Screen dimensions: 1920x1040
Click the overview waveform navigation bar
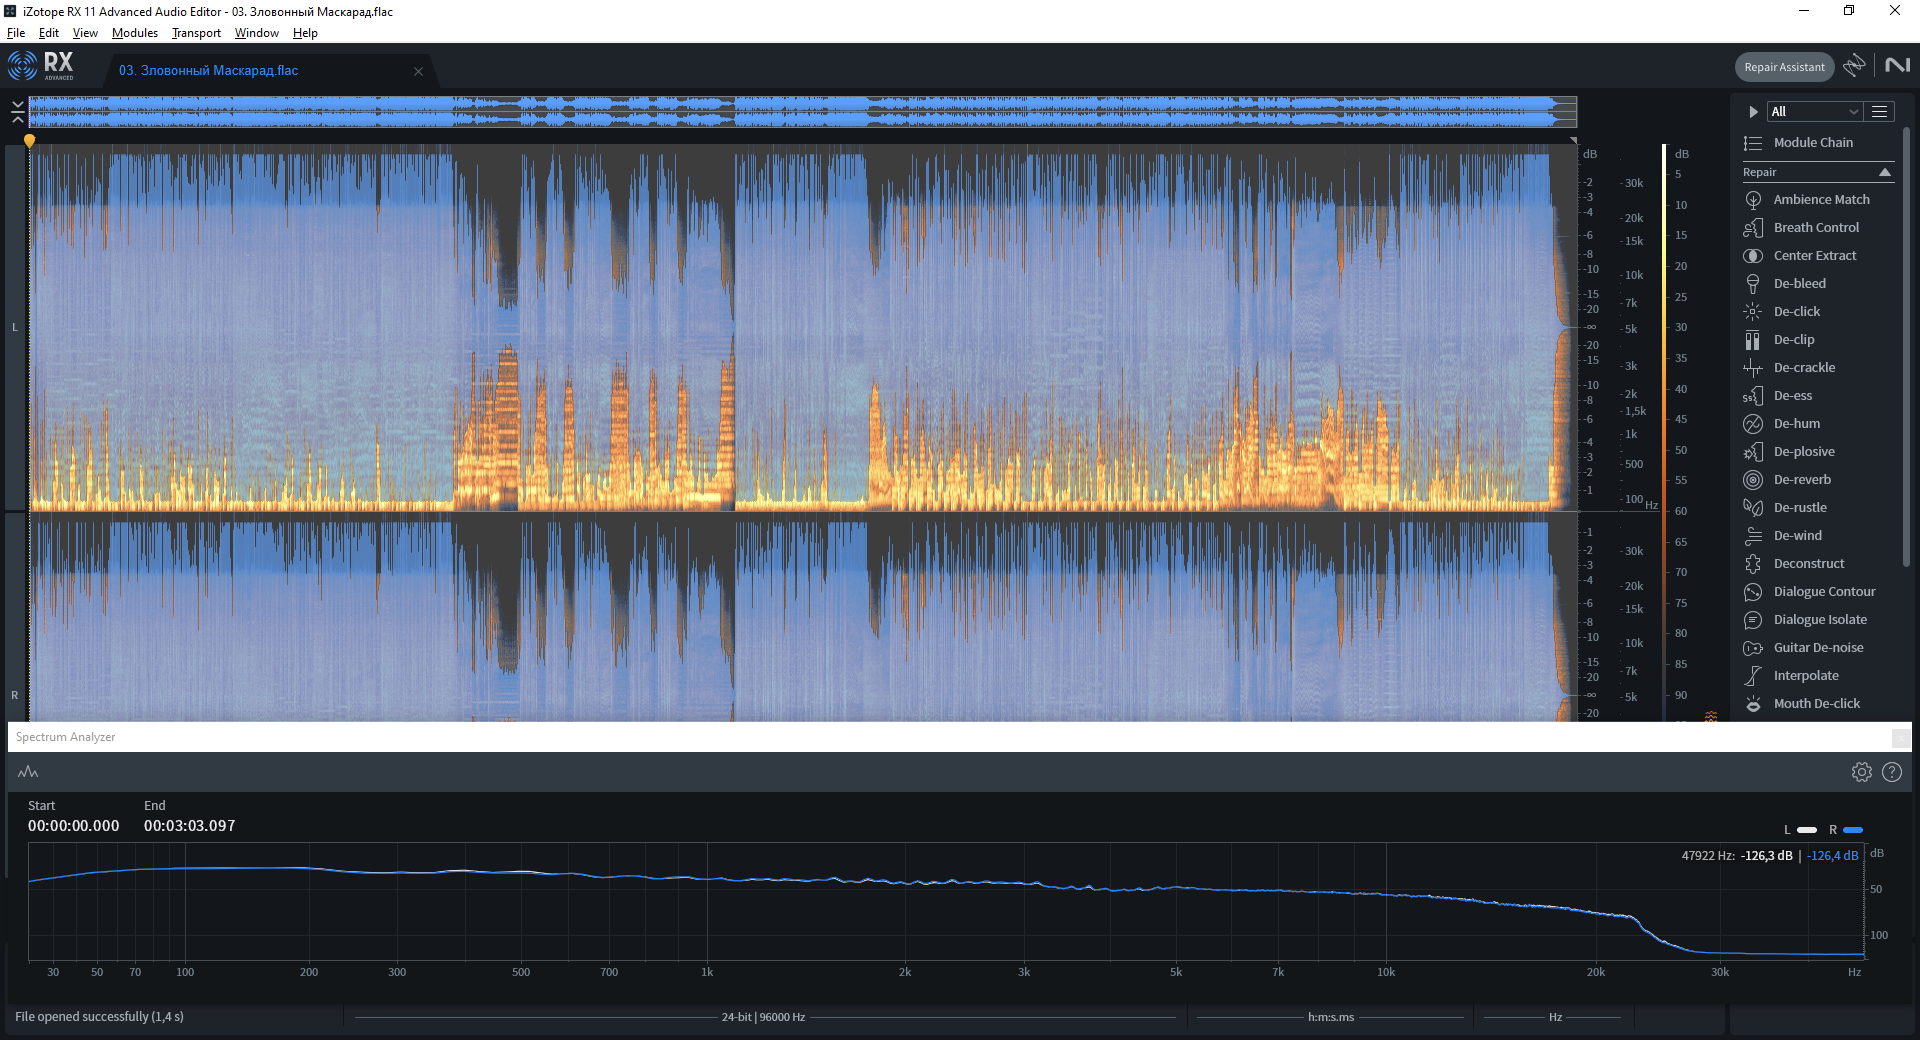[x=803, y=111]
